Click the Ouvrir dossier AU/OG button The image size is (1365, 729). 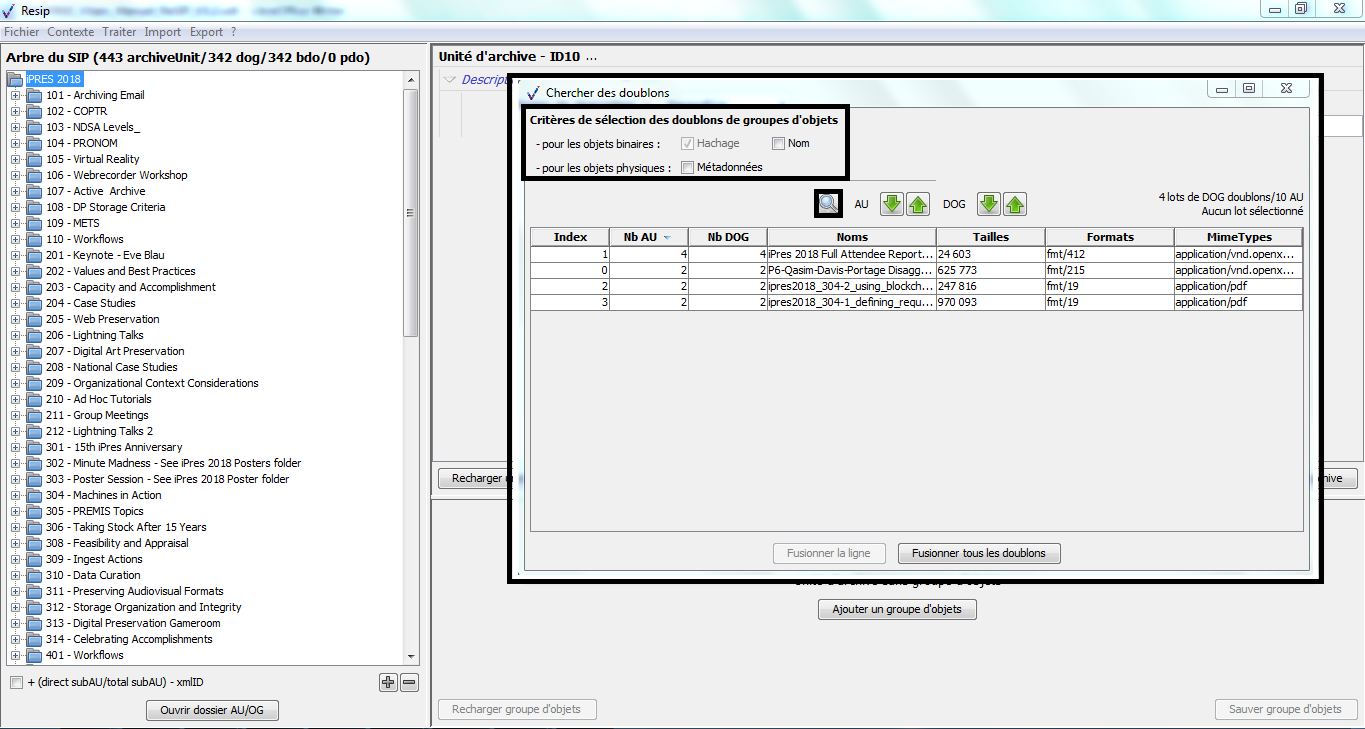click(212, 710)
